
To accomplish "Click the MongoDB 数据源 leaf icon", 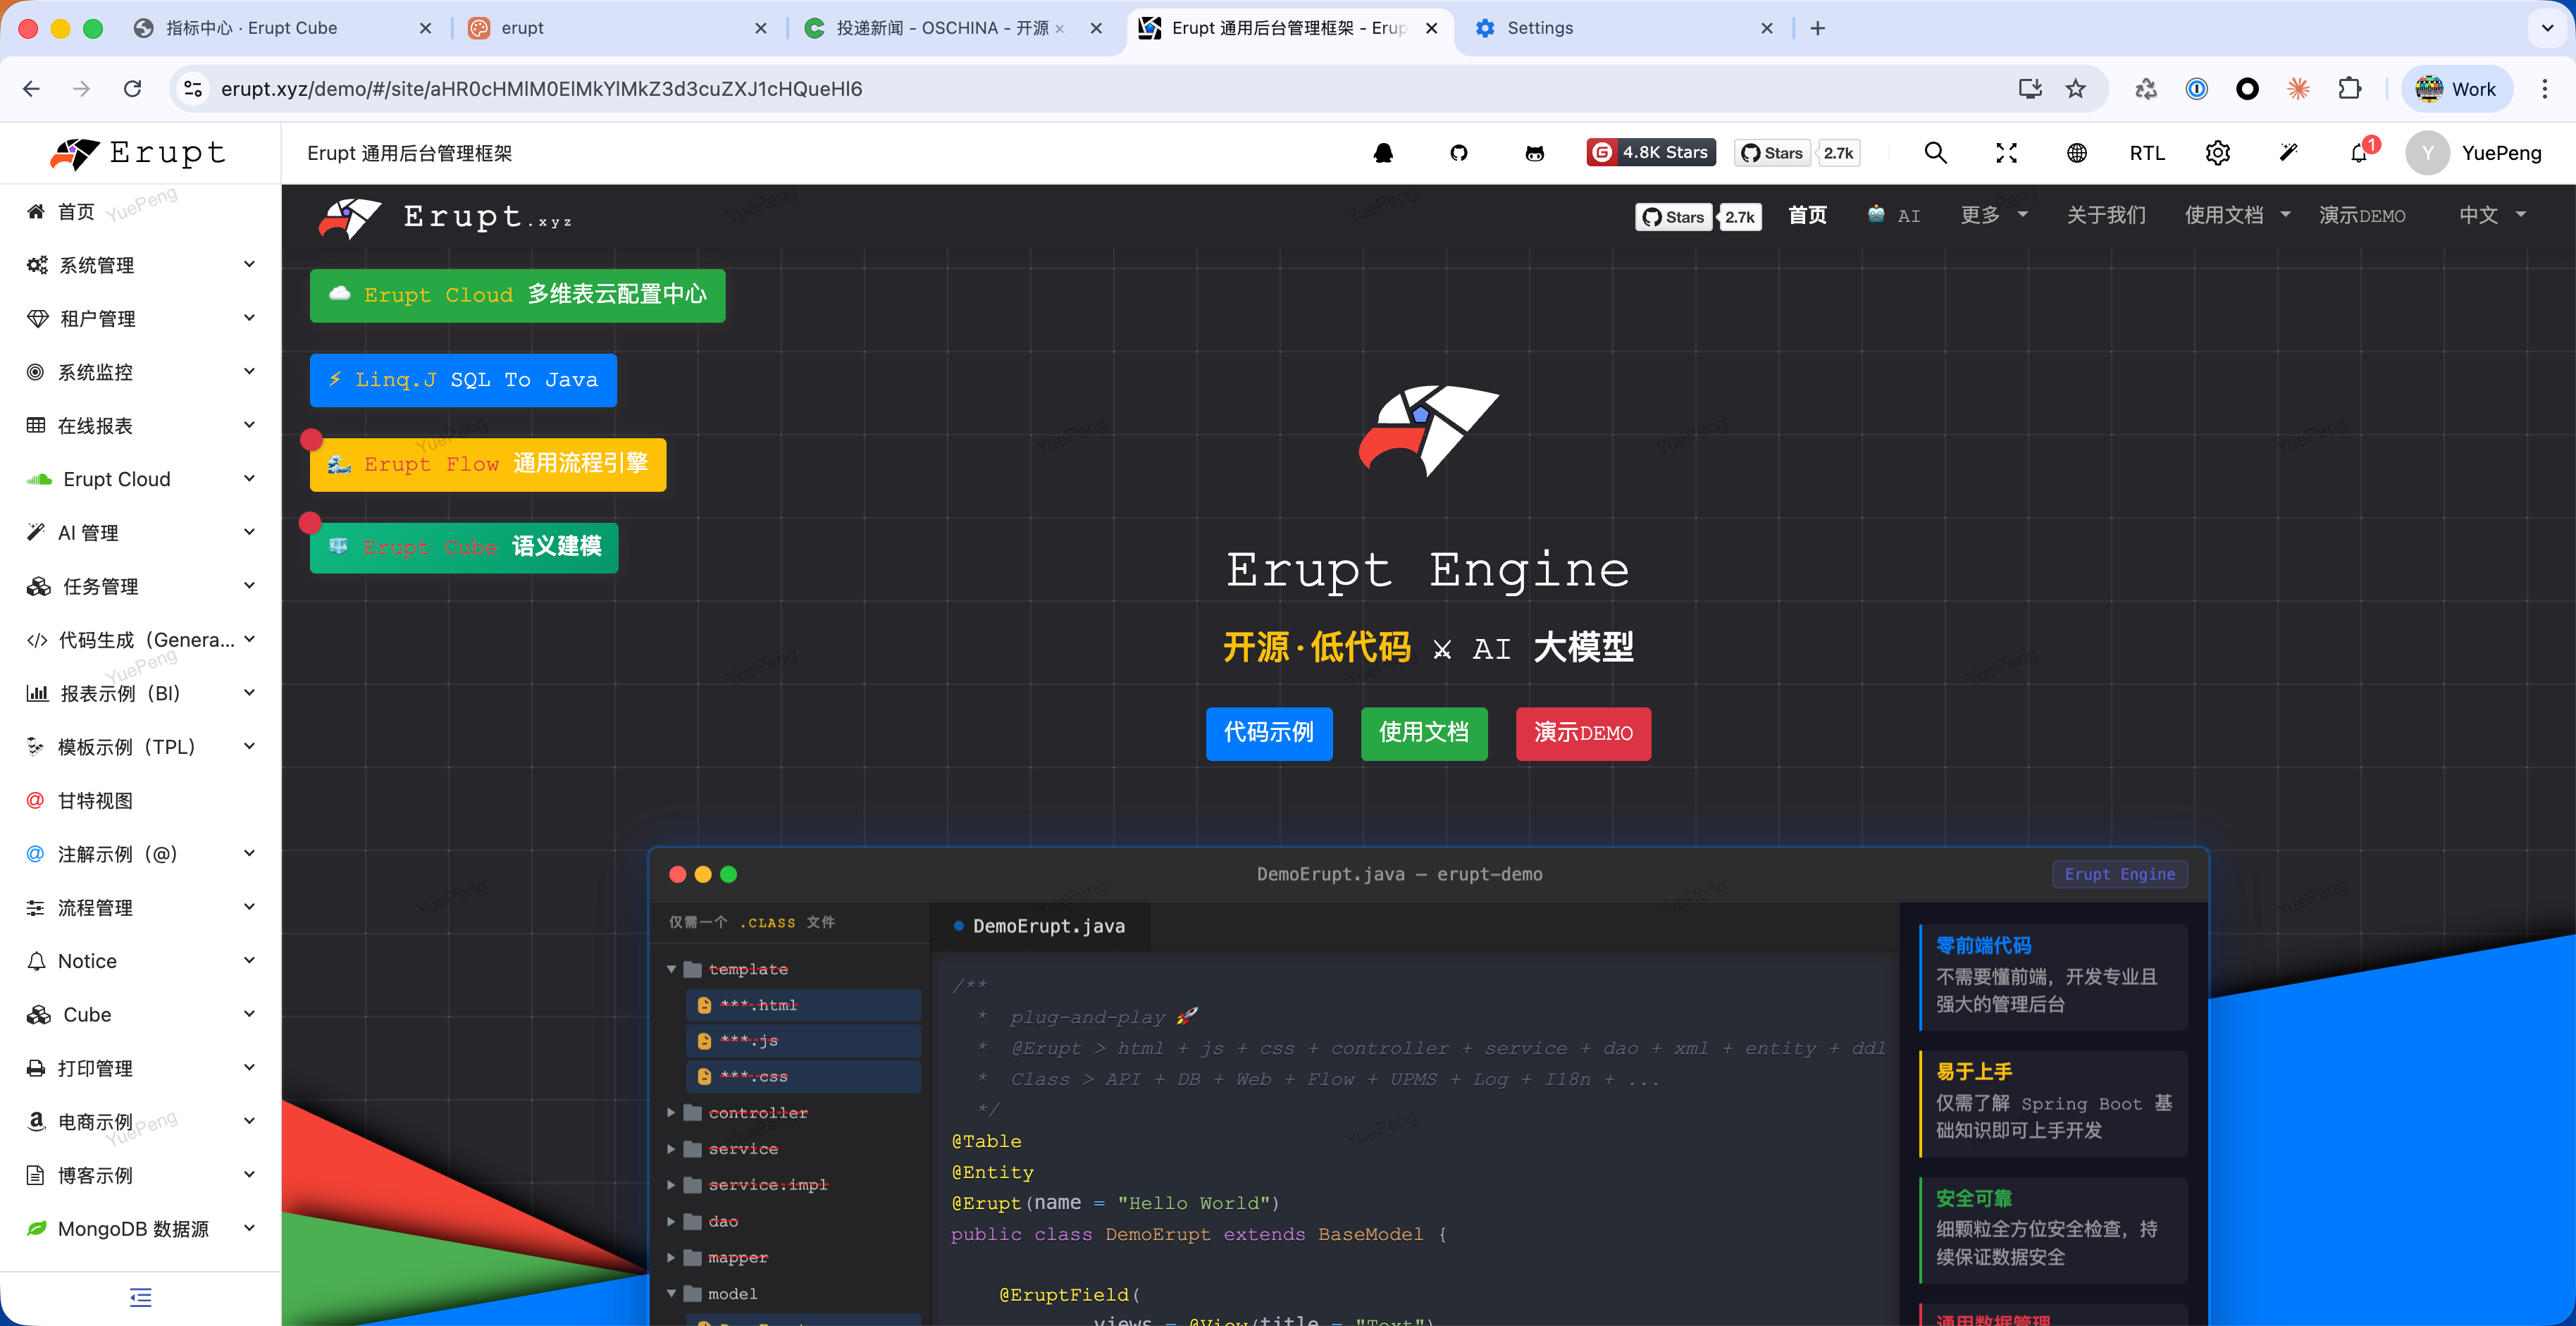I will tap(36, 1228).
